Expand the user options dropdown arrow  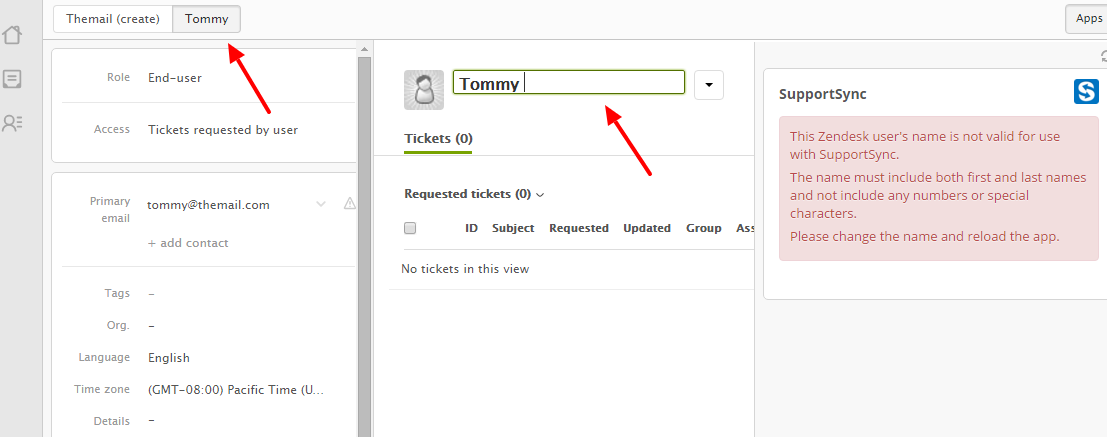pyautogui.click(x=708, y=86)
